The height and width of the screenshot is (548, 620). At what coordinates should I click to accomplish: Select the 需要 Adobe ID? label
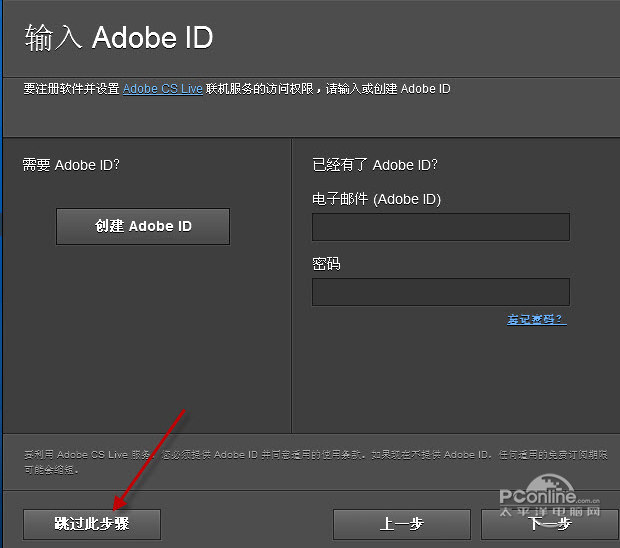tap(71, 165)
